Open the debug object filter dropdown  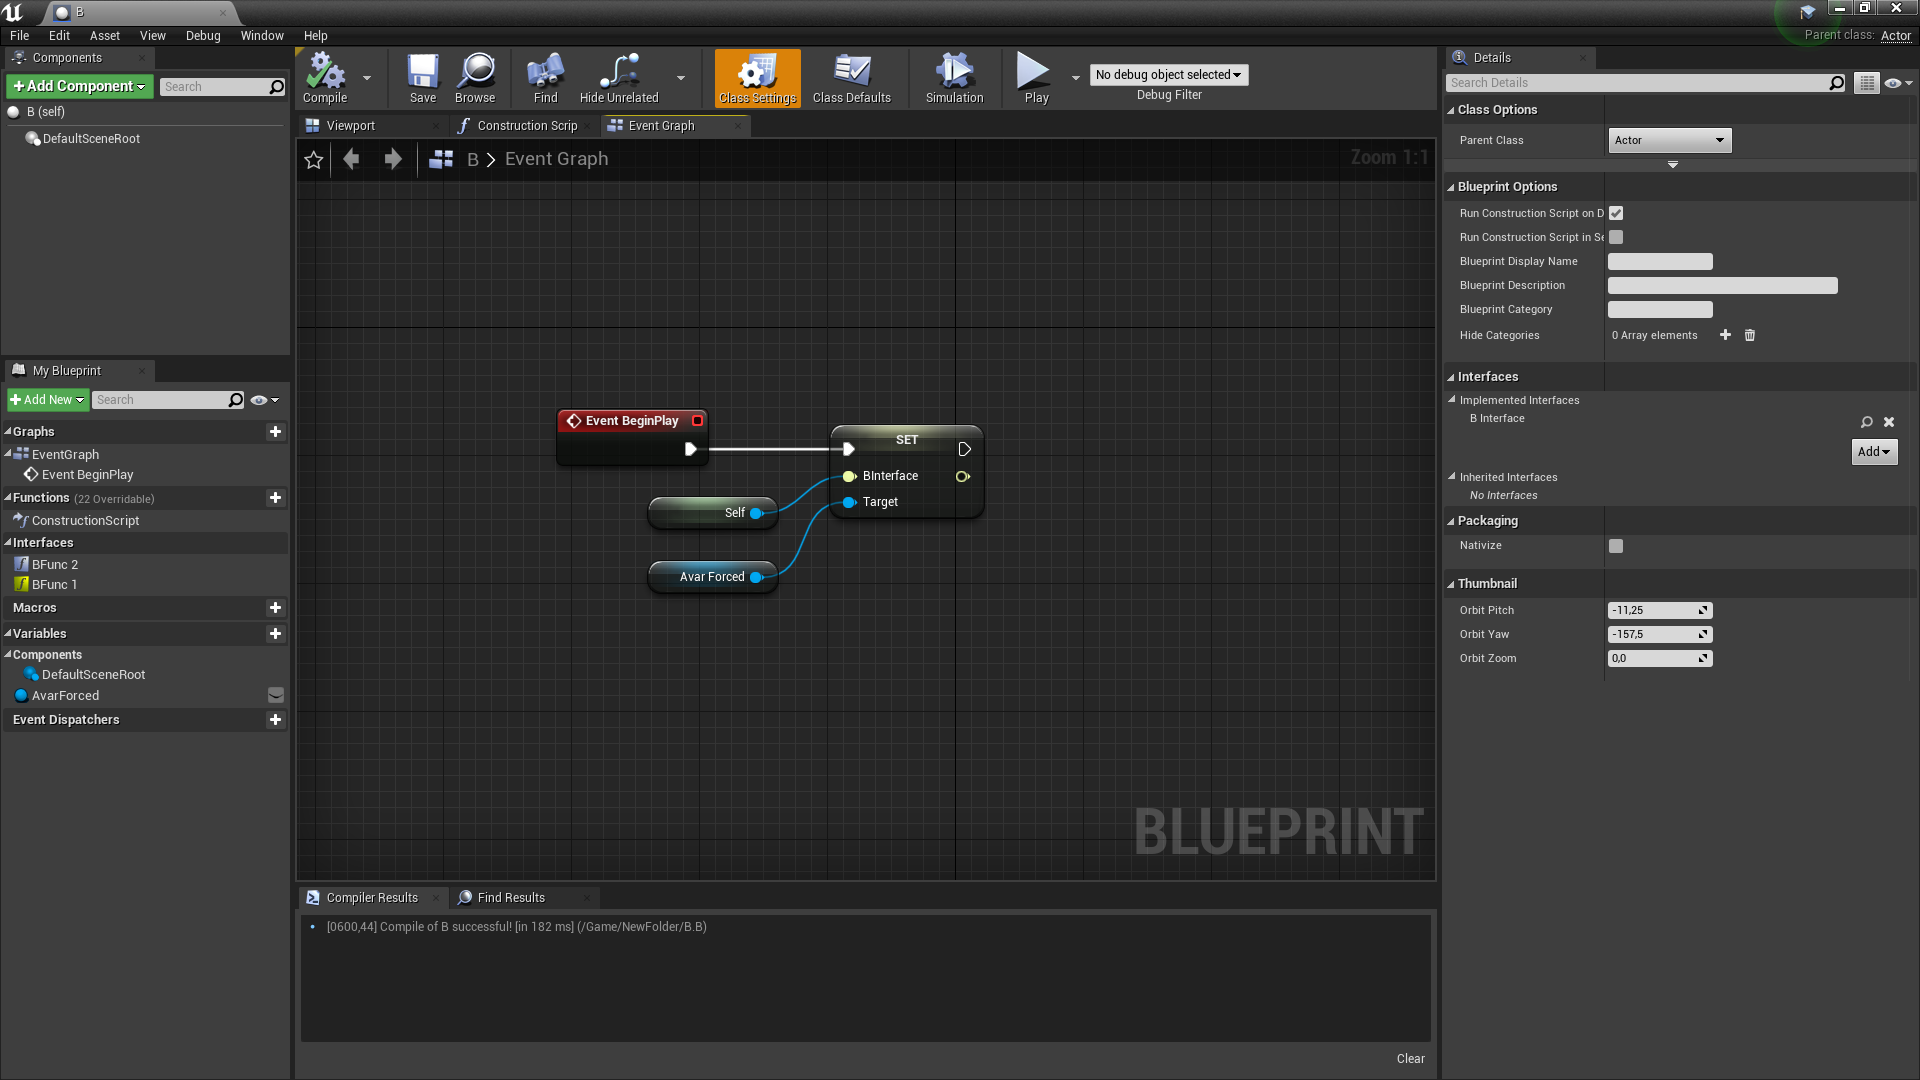click(x=1168, y=75)
